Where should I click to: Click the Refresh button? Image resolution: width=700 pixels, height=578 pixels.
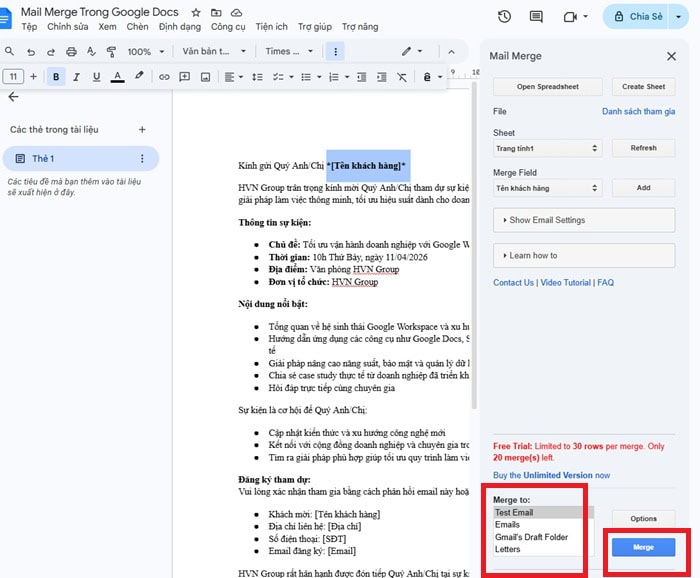[x=643, y=148]
